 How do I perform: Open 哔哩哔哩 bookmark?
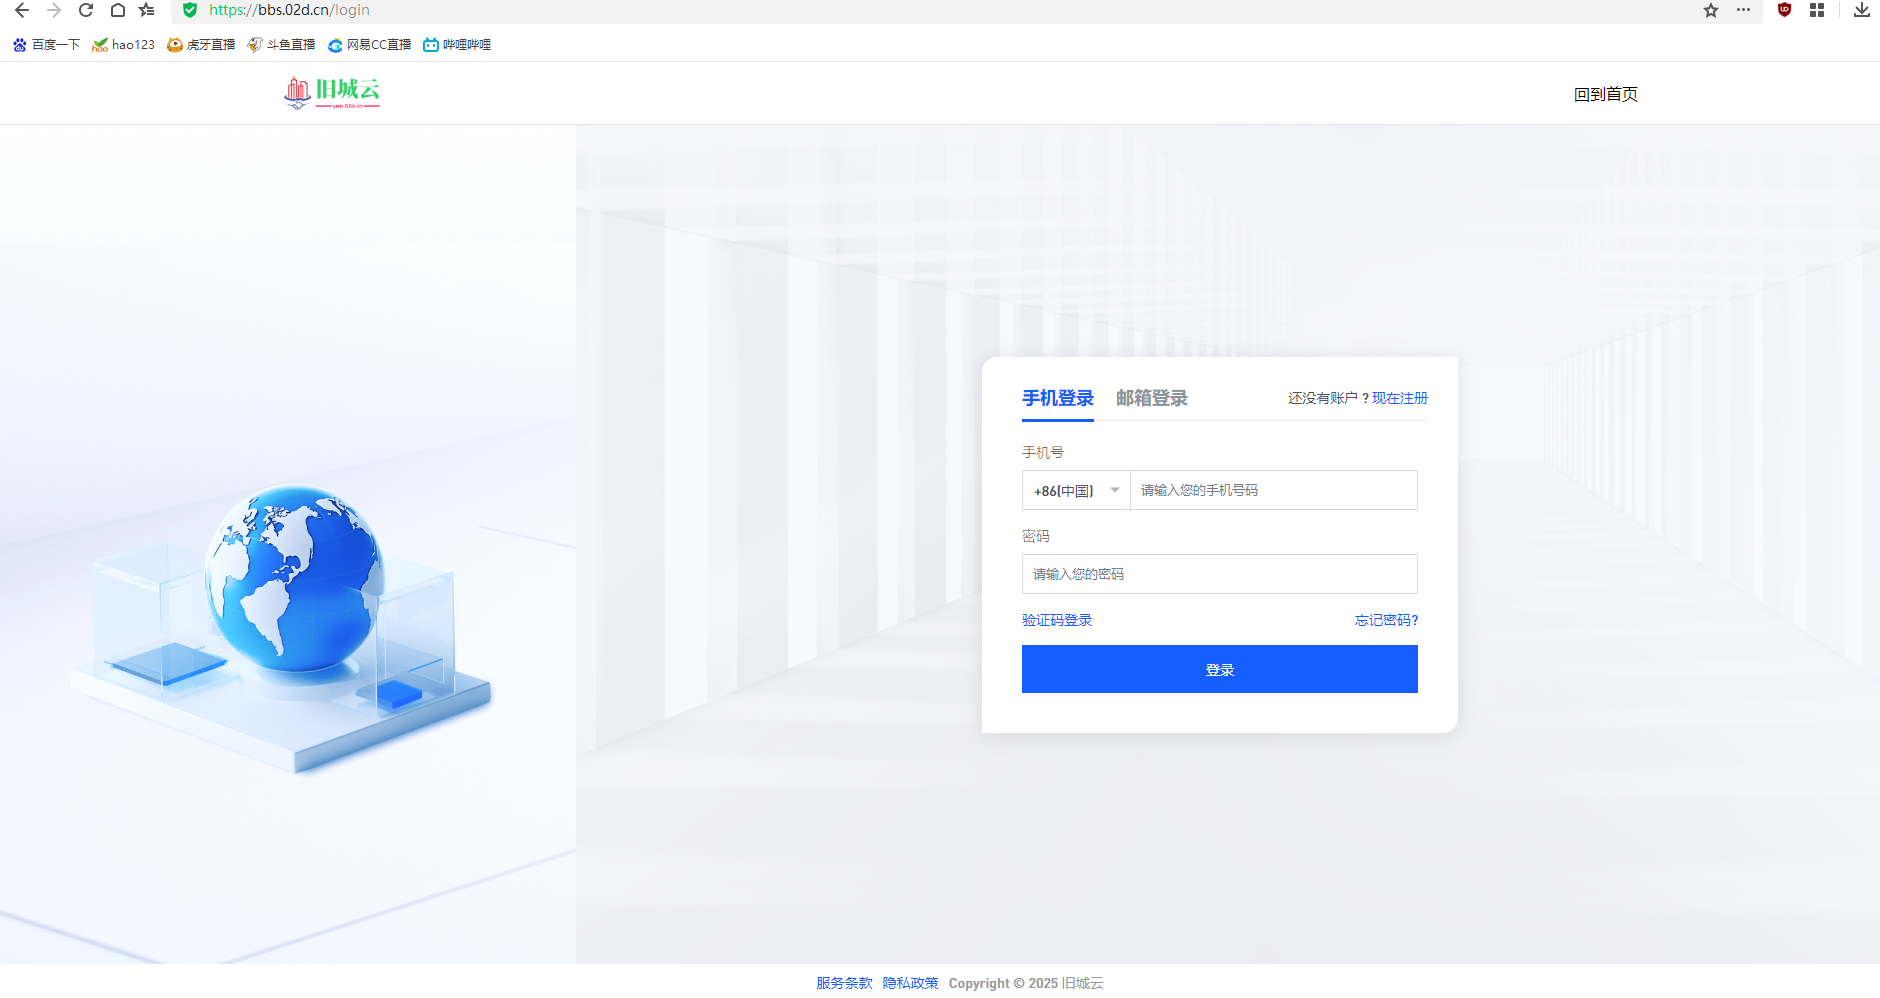click(457, 45)
